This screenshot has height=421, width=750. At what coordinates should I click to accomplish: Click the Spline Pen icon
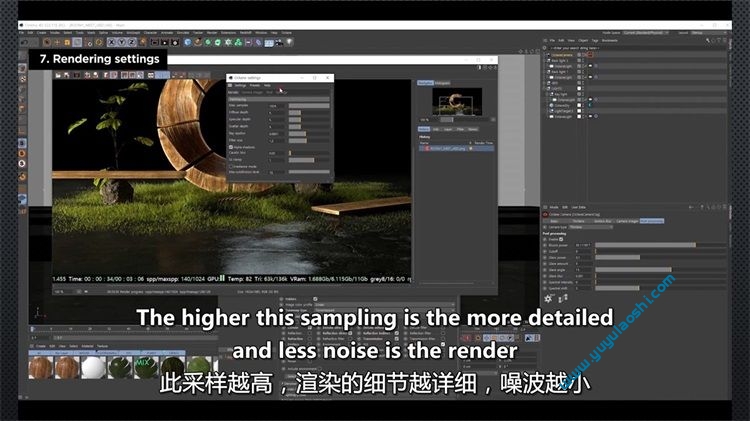click(x=198, y=42)
